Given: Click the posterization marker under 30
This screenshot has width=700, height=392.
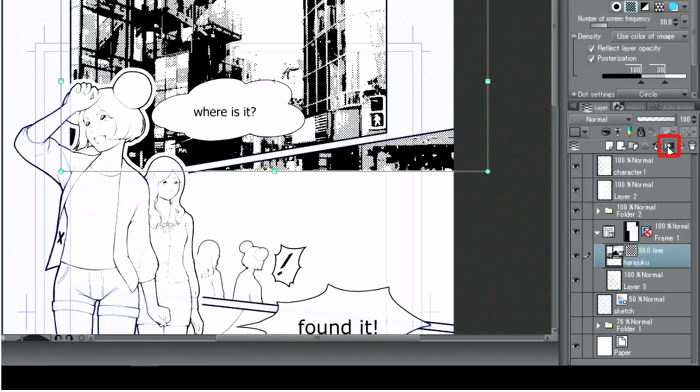Looking at the screenshot, I should click(665, 82).
